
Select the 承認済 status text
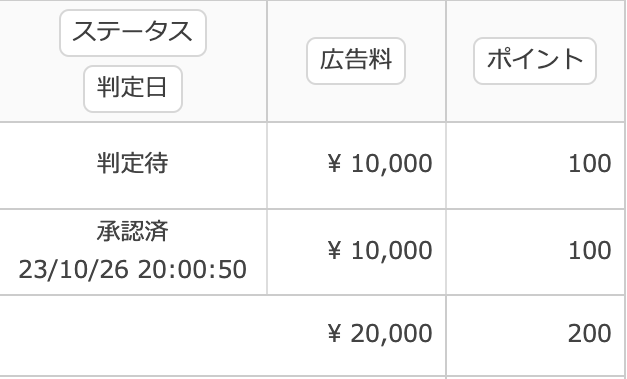[x=133, y=231]
